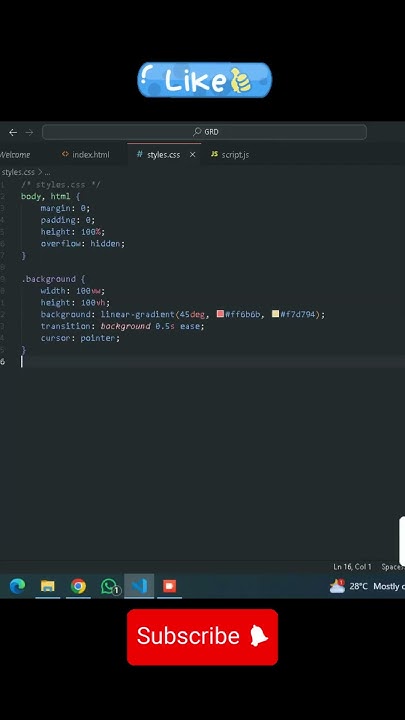Click the HTML icon on index.html tab

click(x=65, y=154)
